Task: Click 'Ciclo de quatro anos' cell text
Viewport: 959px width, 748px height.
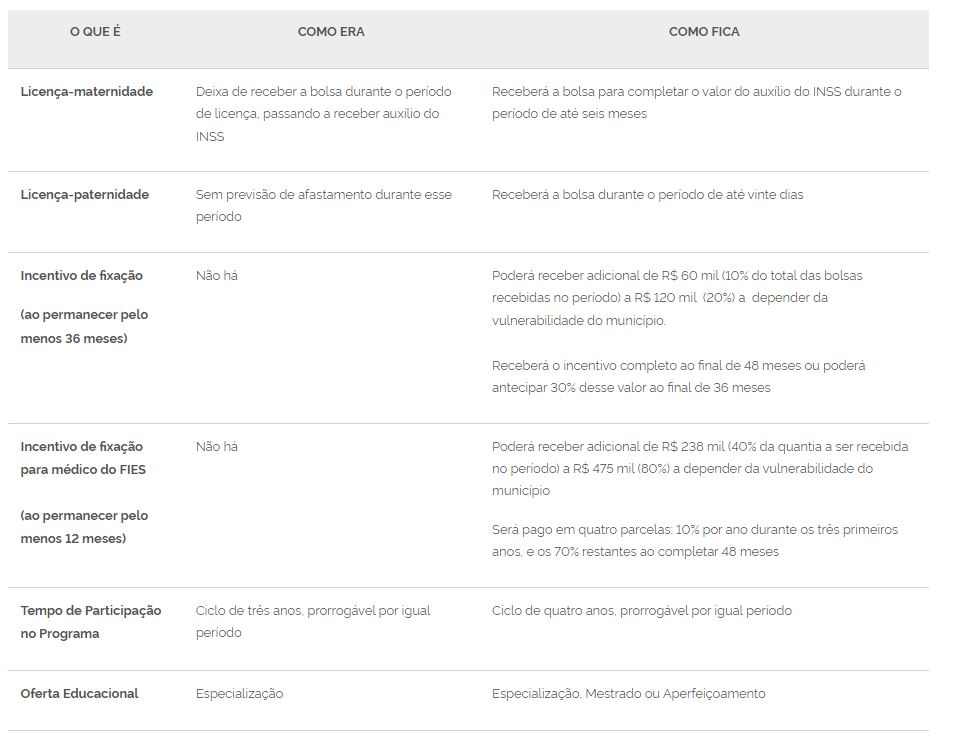Action: [642, 610]
